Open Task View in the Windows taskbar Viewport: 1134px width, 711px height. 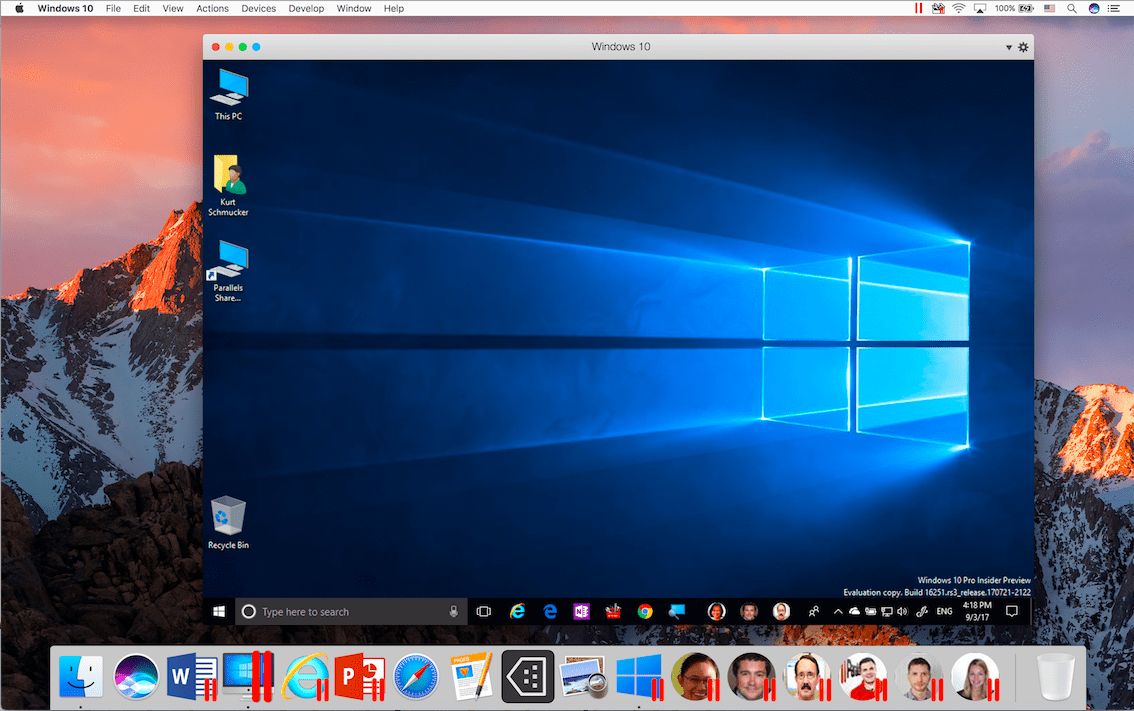[484, 612]
